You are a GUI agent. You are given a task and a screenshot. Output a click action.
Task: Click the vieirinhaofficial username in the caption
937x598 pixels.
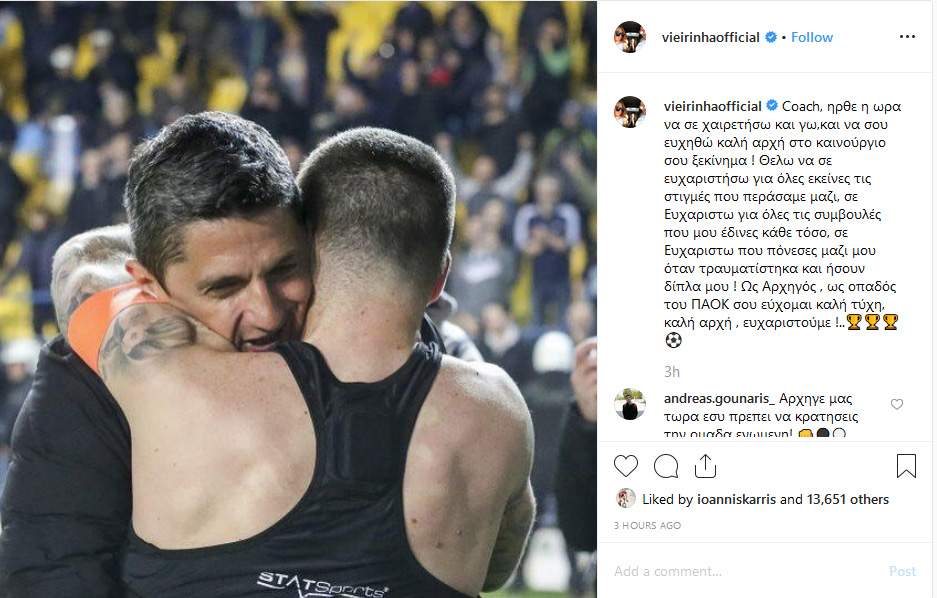pos(712,106)
